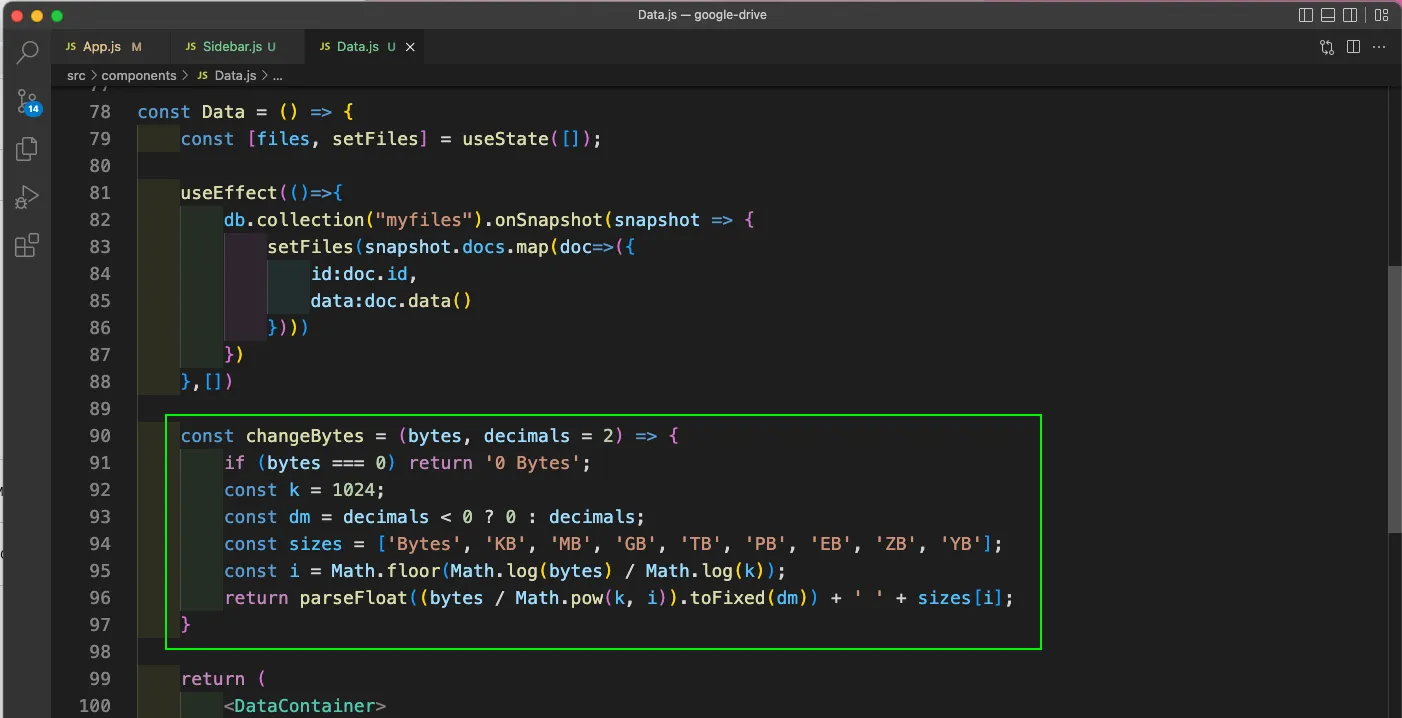The height and width of the screenshot is (718, 1402).
Task: Toggle the bottom panel layout icon
Action: (x=1328, y=15)
